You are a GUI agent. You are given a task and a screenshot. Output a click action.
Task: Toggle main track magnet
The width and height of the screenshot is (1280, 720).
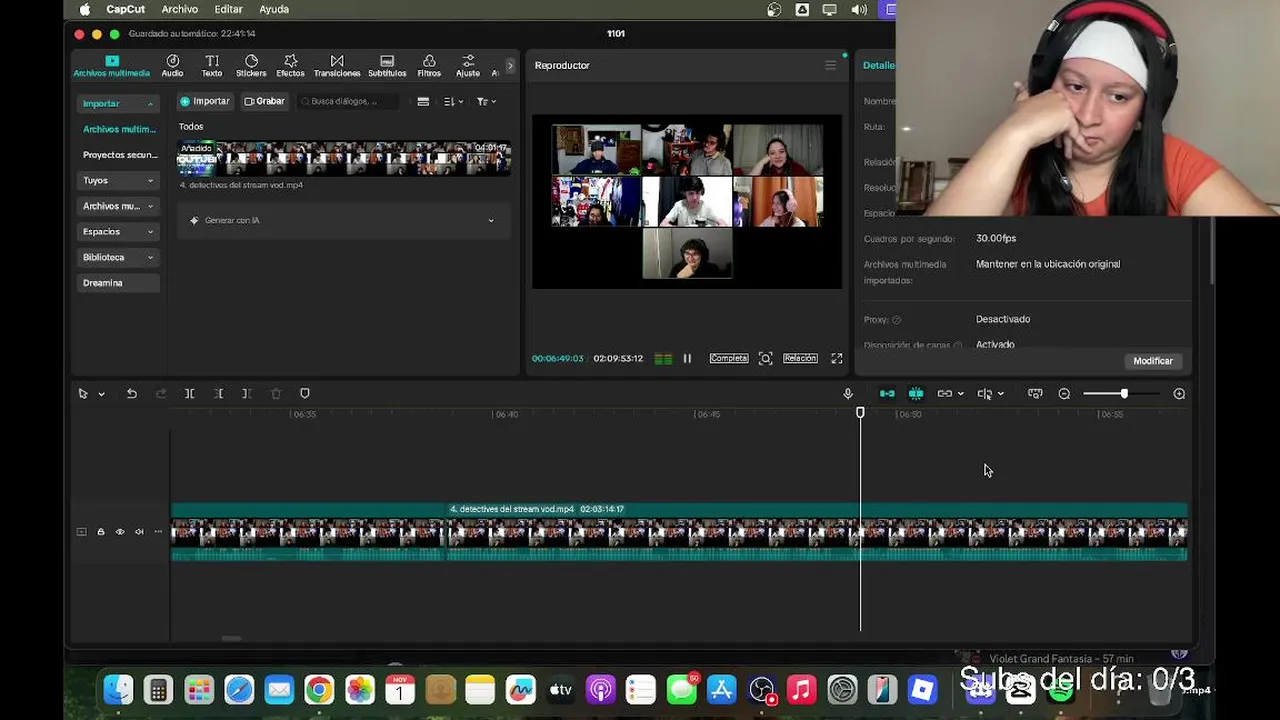[887, 394]
